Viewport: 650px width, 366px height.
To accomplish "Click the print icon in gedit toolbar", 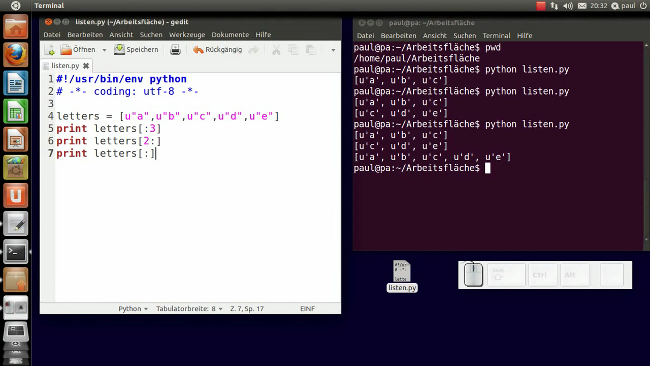I will (175, 50).
